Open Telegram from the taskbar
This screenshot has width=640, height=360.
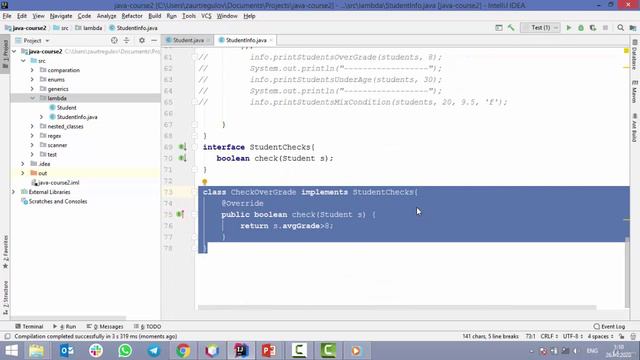(154, 351)
